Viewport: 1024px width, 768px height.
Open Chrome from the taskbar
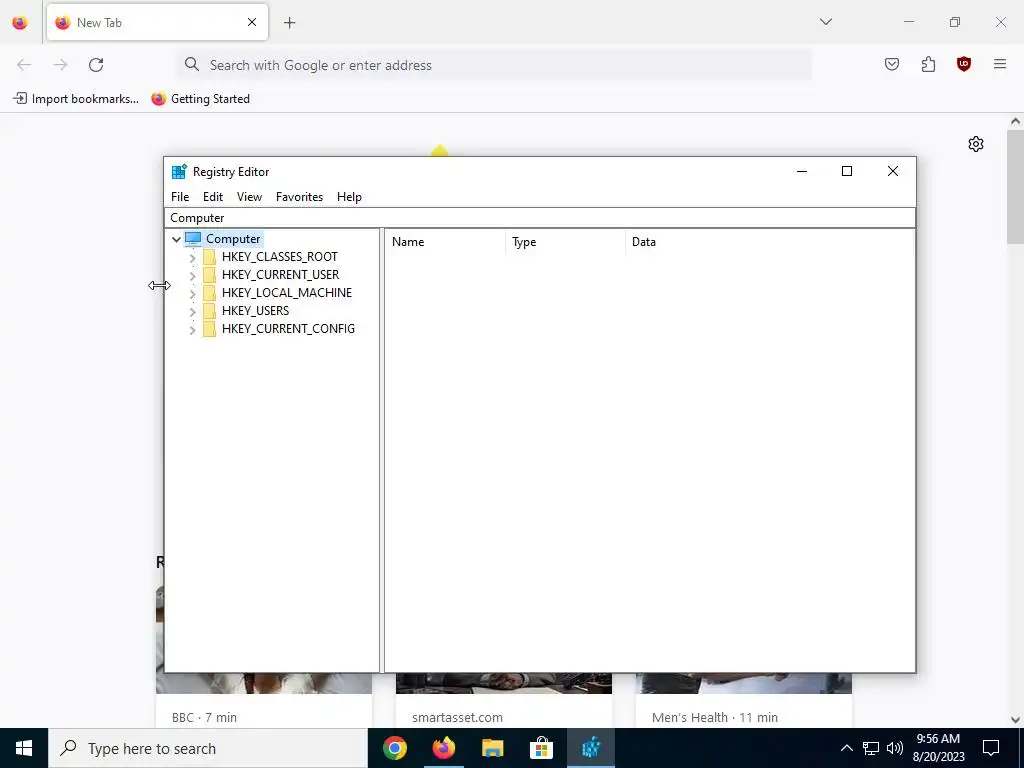click(394, 748)
